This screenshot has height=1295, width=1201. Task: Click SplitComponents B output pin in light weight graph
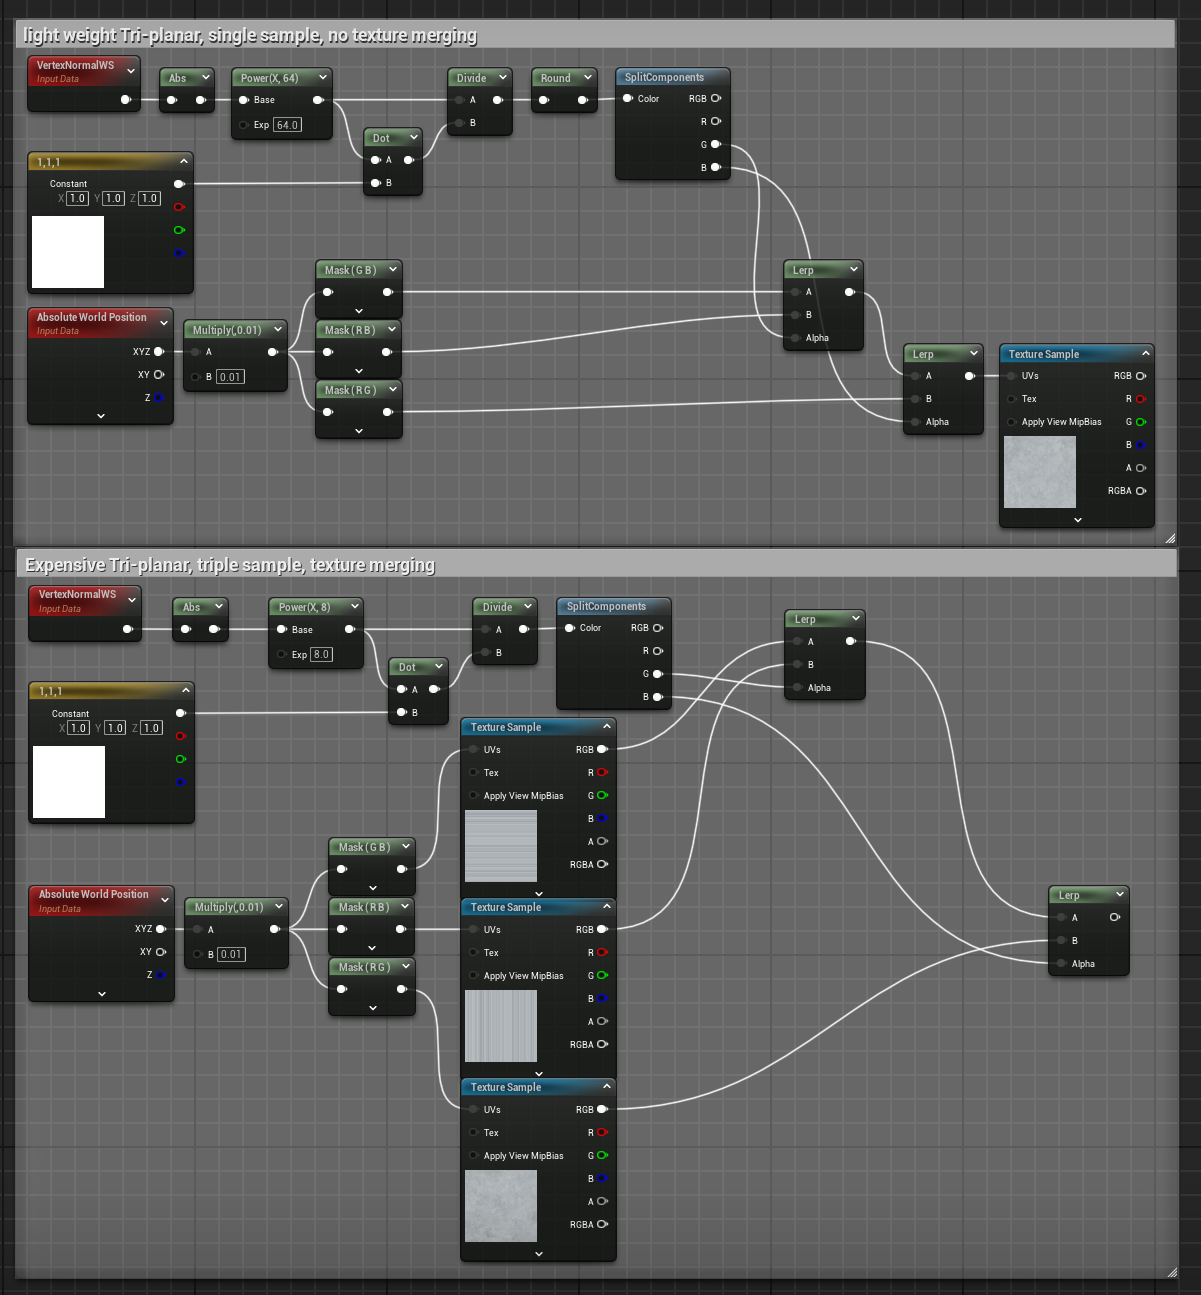click(716, 167)
